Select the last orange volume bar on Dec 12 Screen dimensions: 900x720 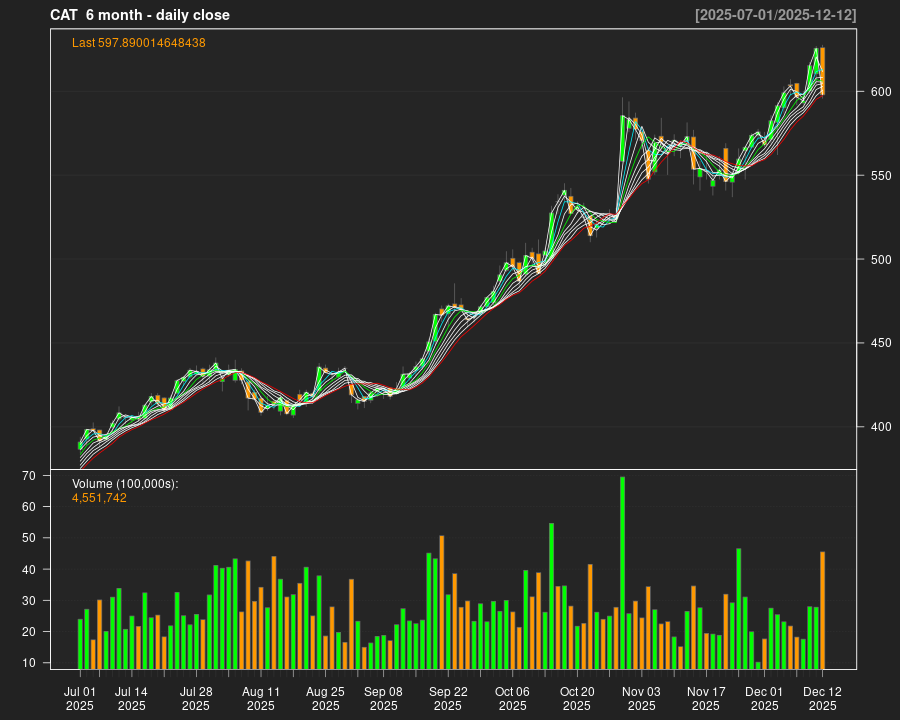click(x=823, y=610)
